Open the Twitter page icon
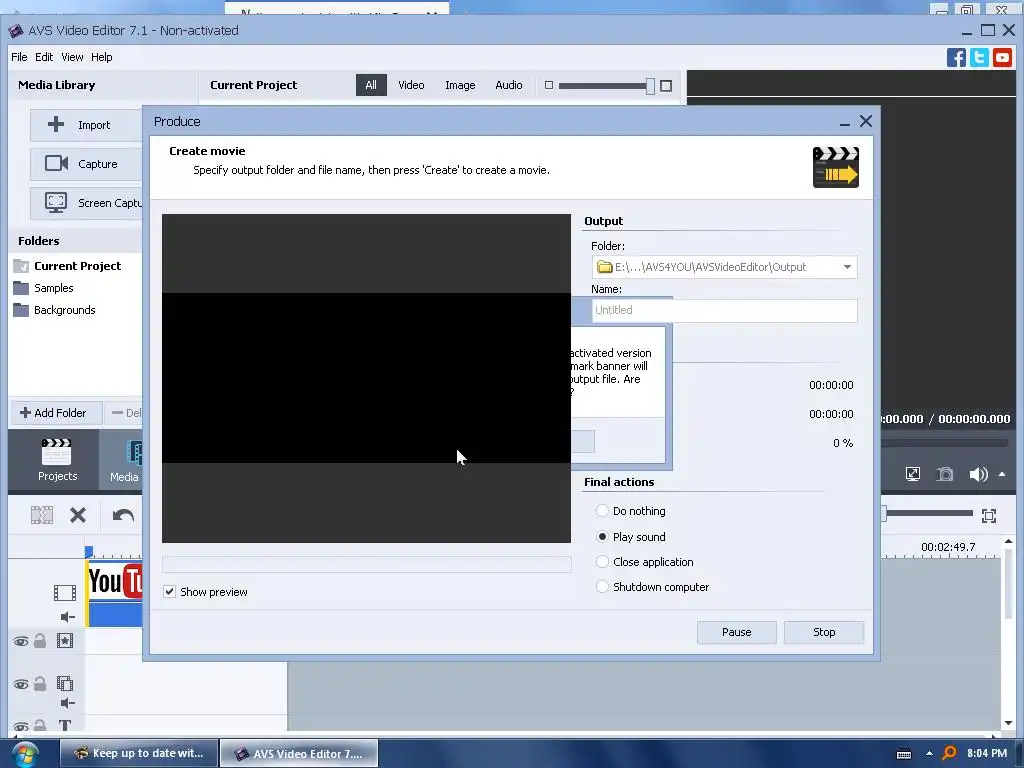Image resolution: width=1024 pixels, height=768 pixels. point(979,57)
